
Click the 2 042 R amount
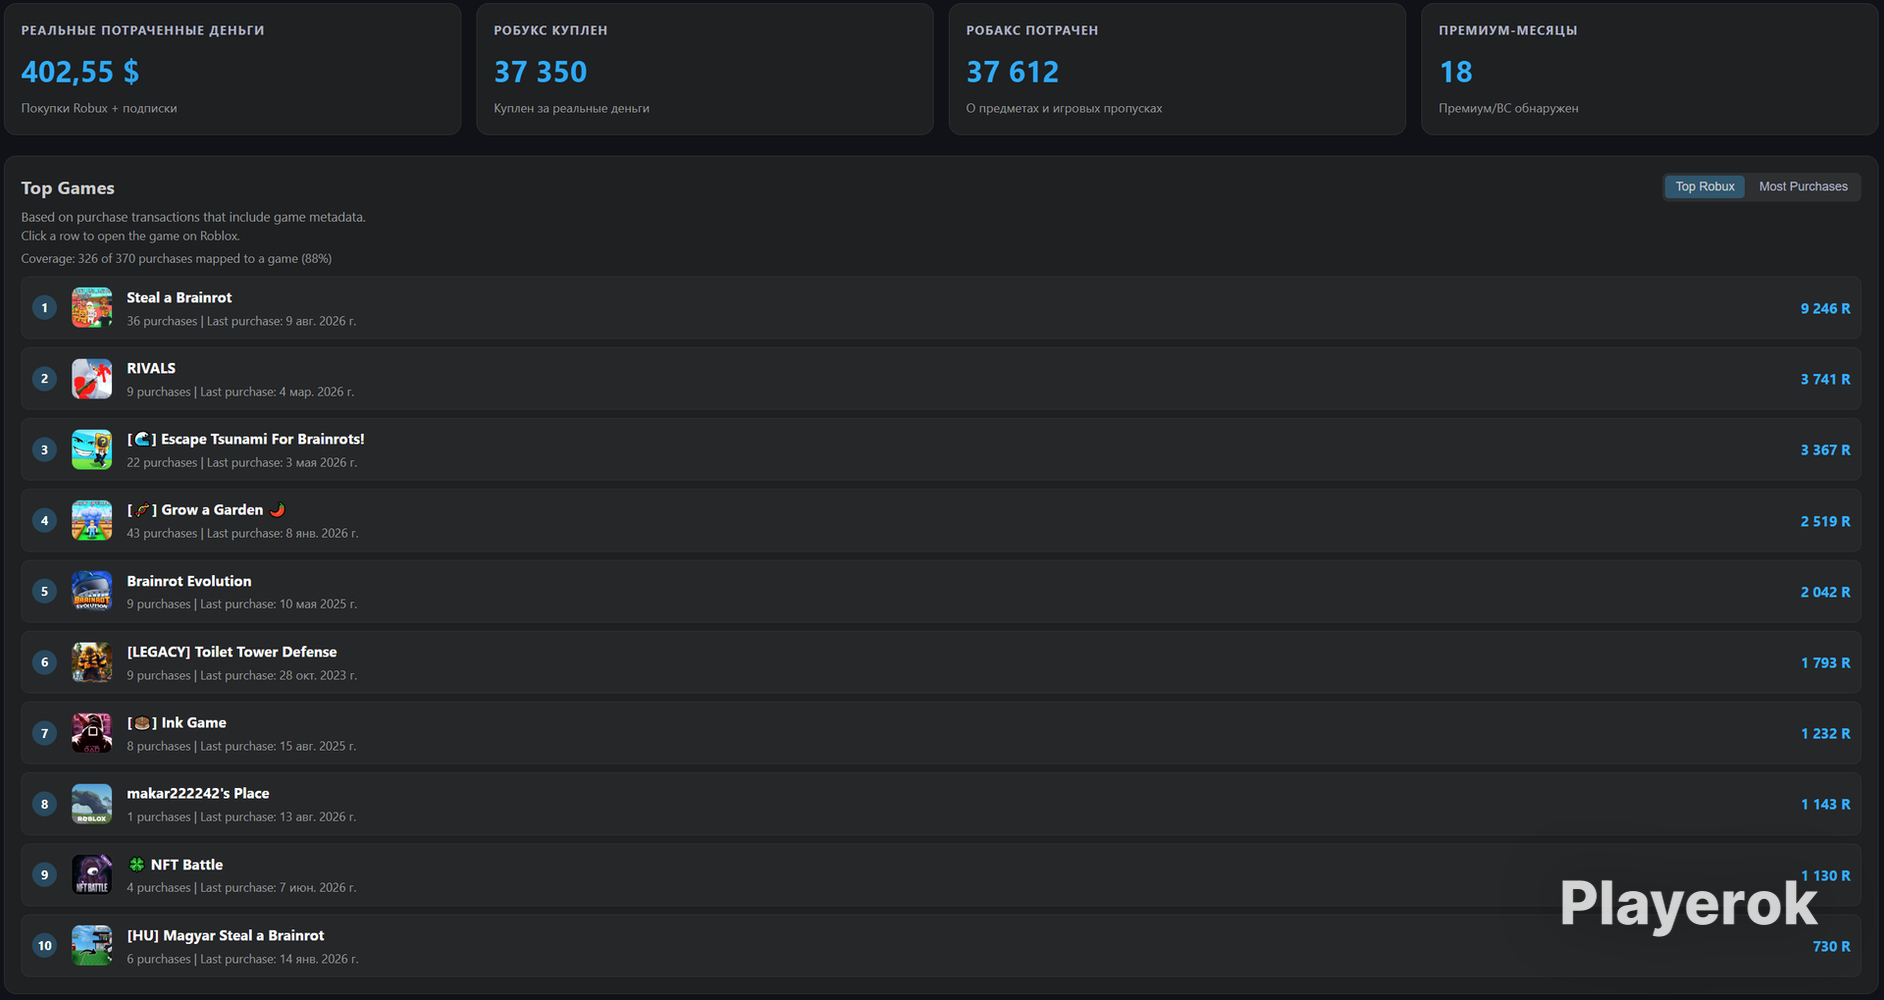[x=1826, y=593]
